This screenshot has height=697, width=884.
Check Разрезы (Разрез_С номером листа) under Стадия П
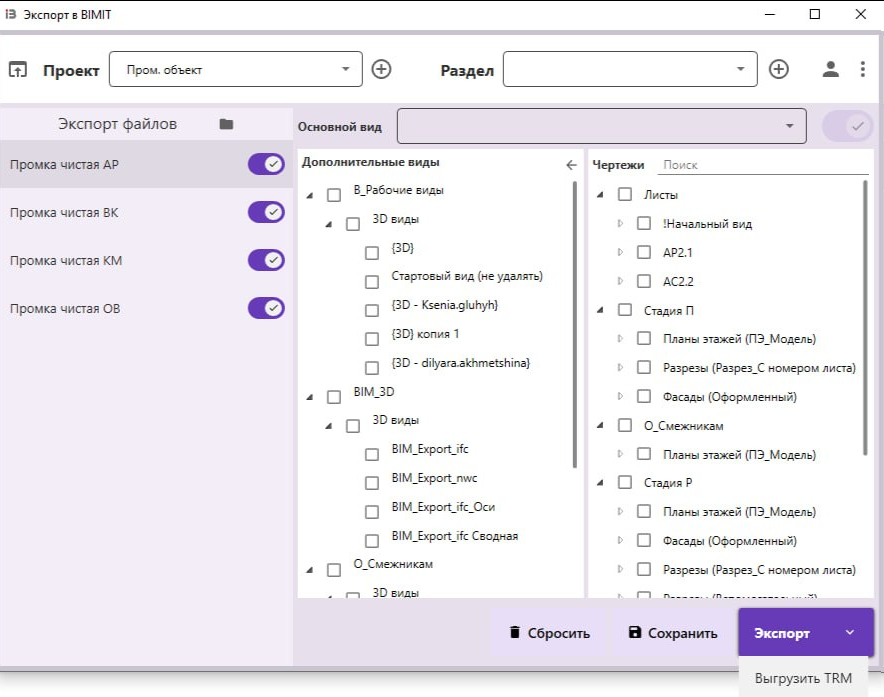644,367
